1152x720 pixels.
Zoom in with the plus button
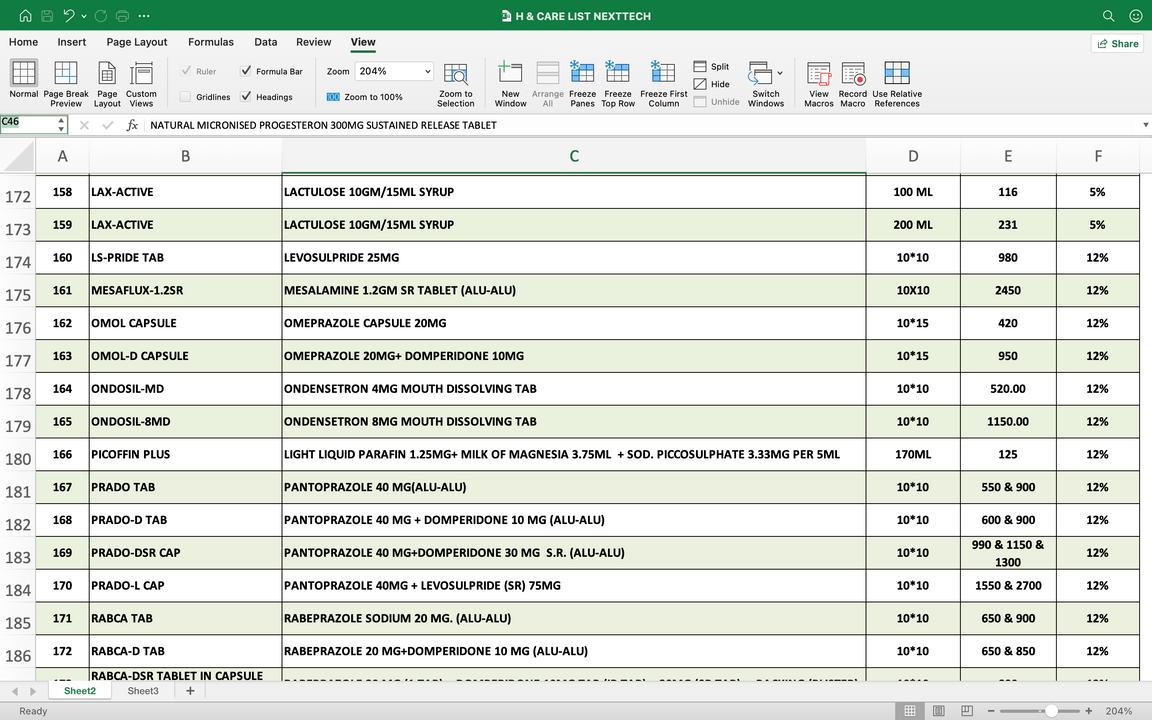click(1089, 710)
